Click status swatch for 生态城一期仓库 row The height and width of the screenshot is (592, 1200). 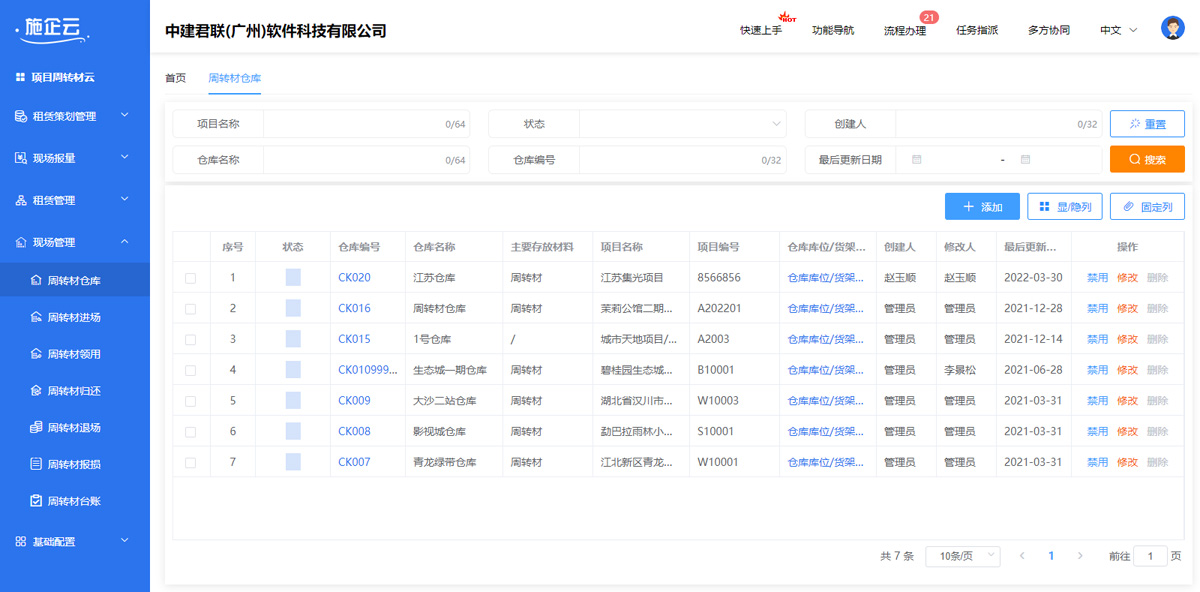pos(293,370)
